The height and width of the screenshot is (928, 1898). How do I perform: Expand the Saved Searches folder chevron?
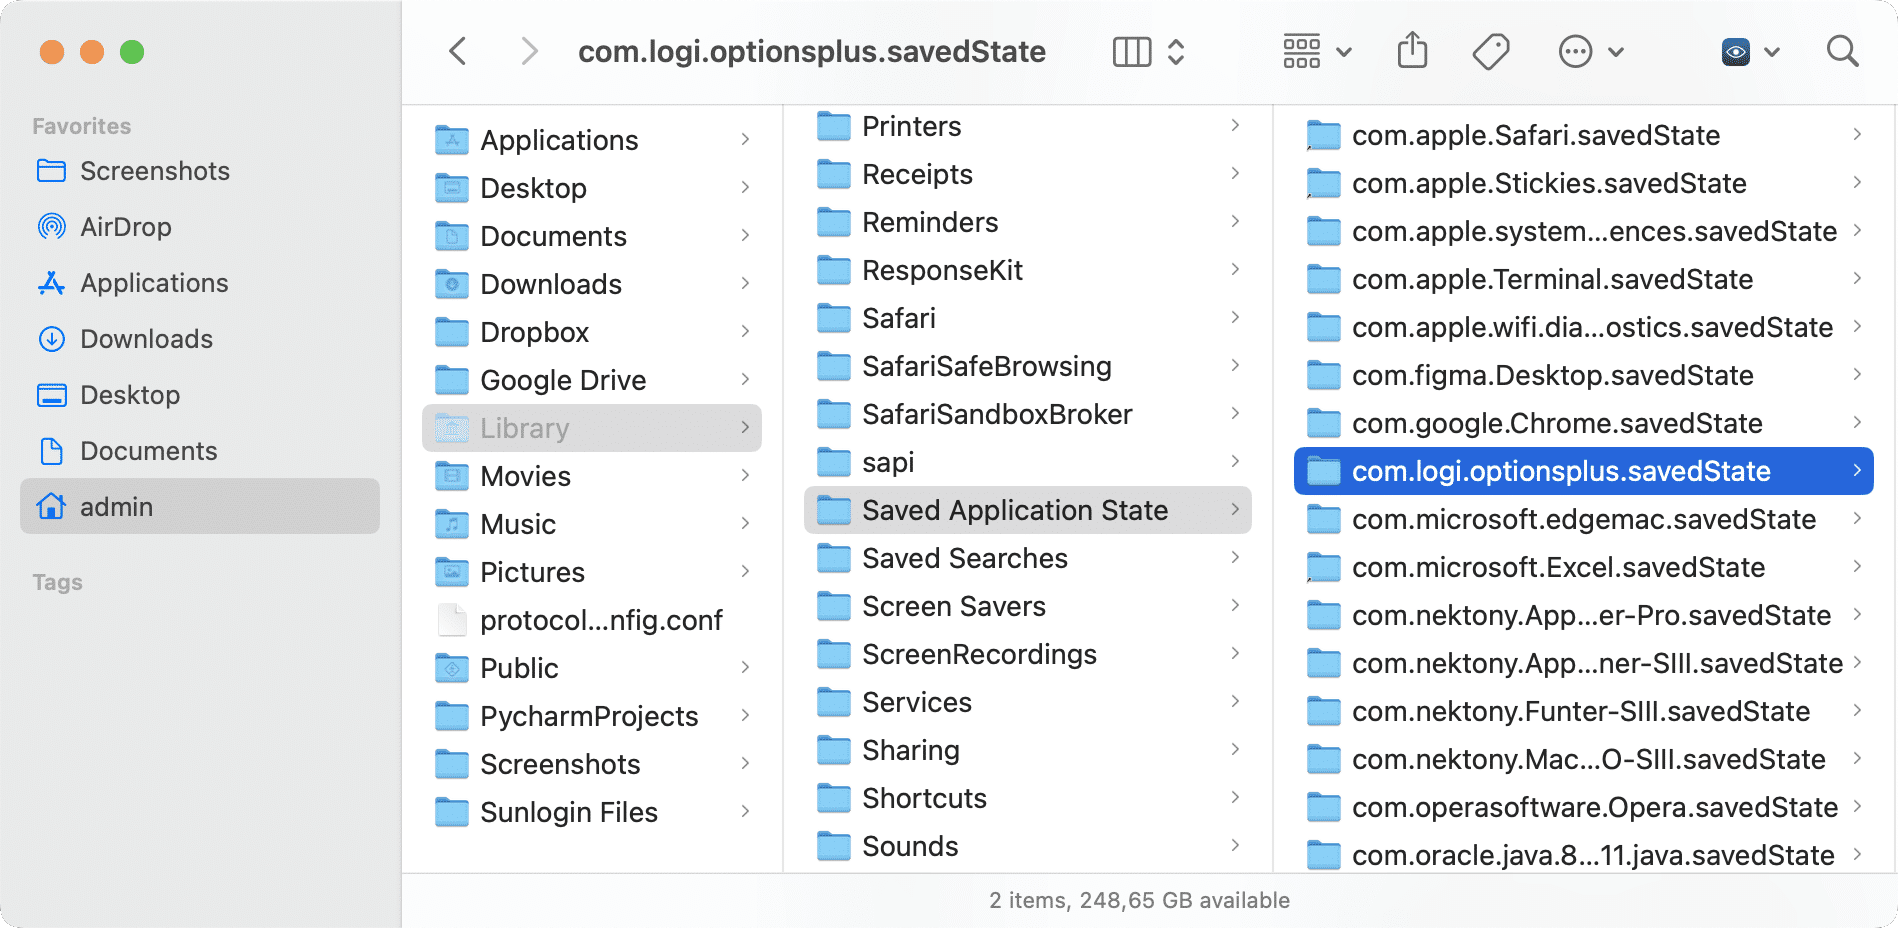(x=1236, y=558)
